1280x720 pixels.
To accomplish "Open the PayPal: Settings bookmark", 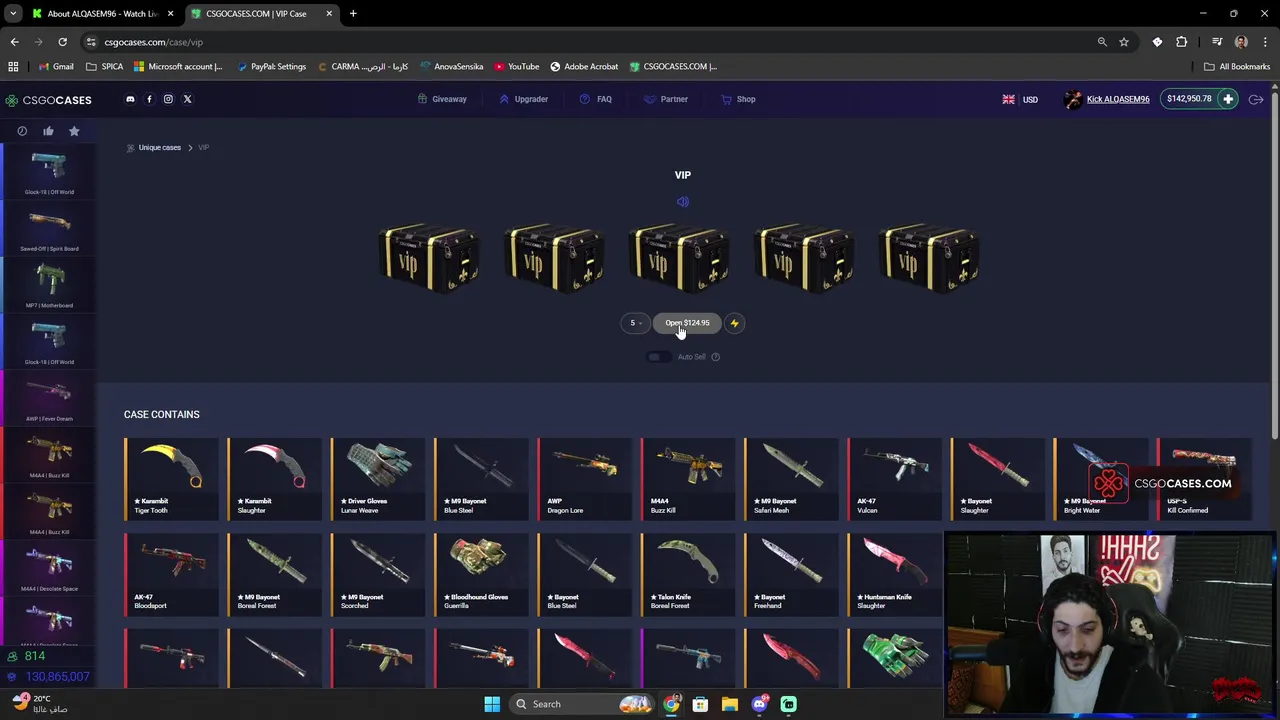I will [x=271, y=66].
